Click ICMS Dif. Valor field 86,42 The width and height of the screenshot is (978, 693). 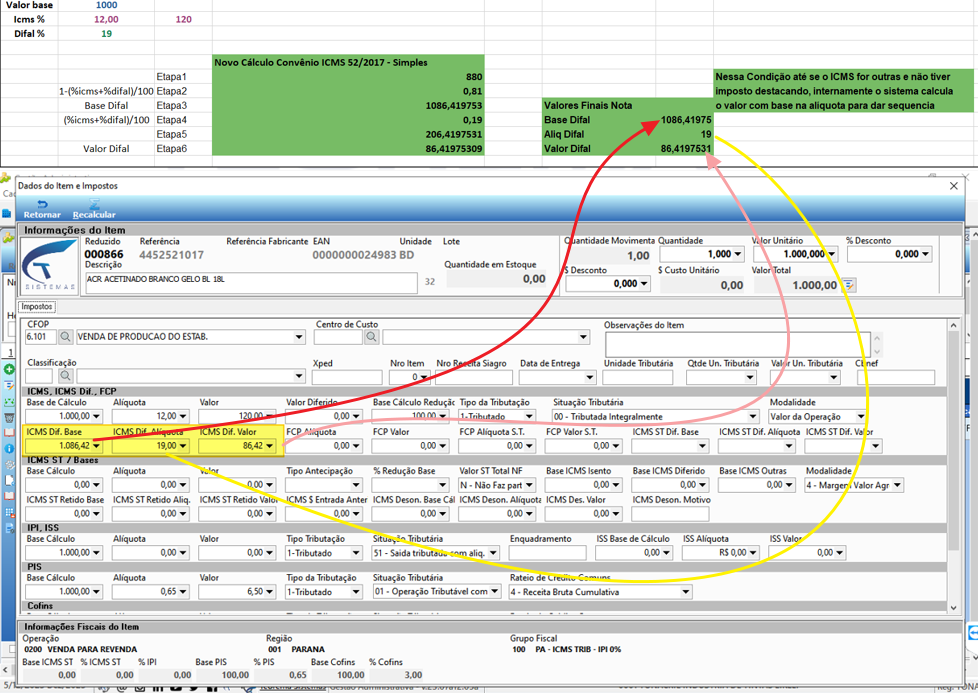237,445
